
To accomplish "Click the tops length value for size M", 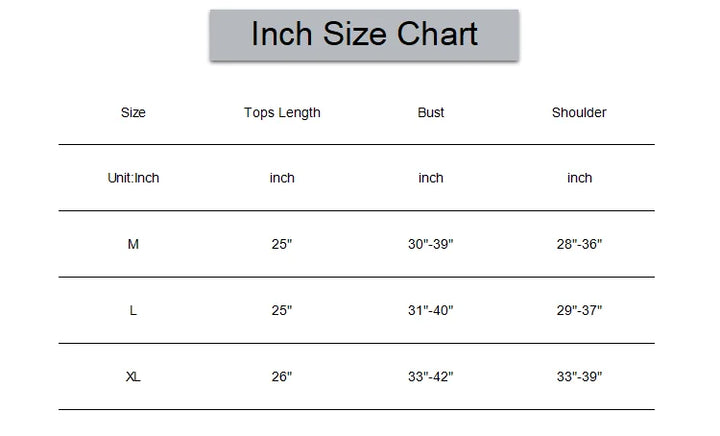I will click(x=282, y=244).
